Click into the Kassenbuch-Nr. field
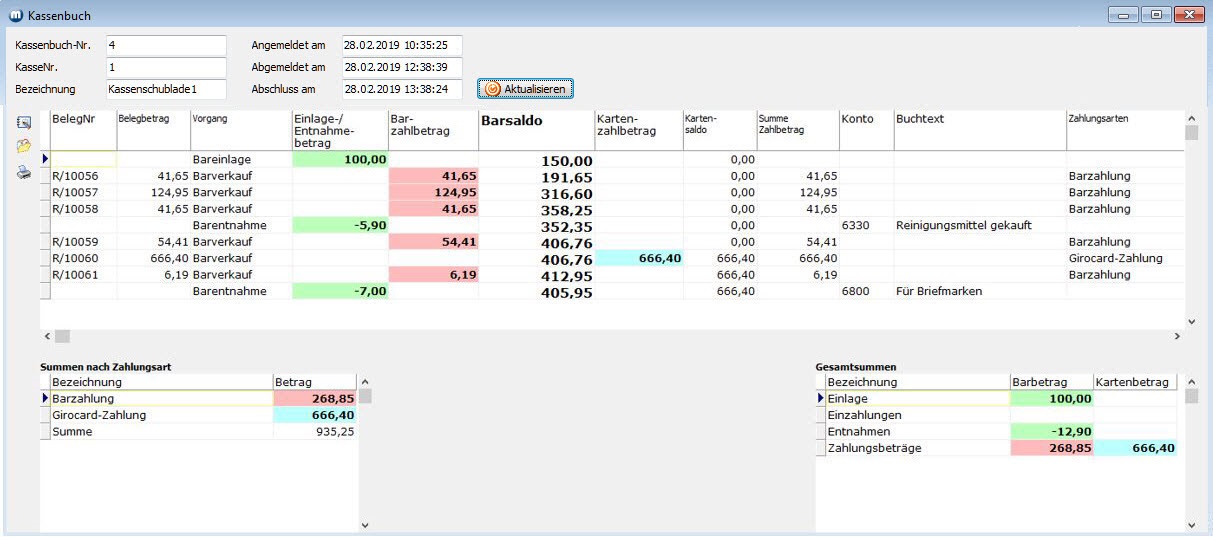1213x537 pixels. (166, 45)
